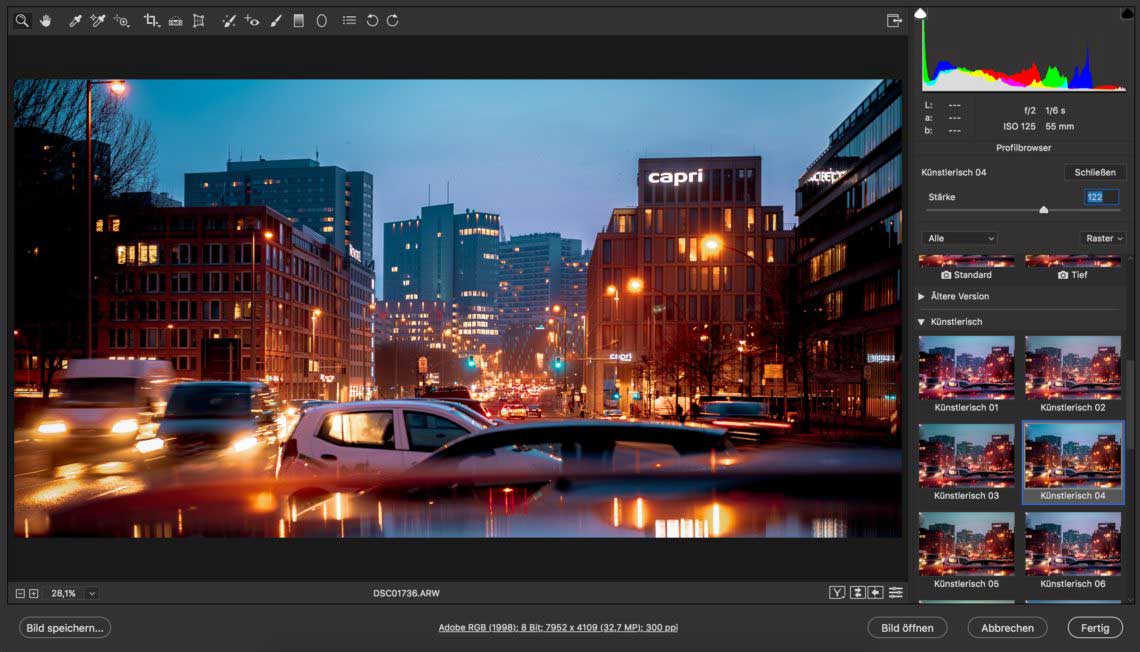Open the zoom level dropdown
Screen dimensions: 1140x652
92,593
